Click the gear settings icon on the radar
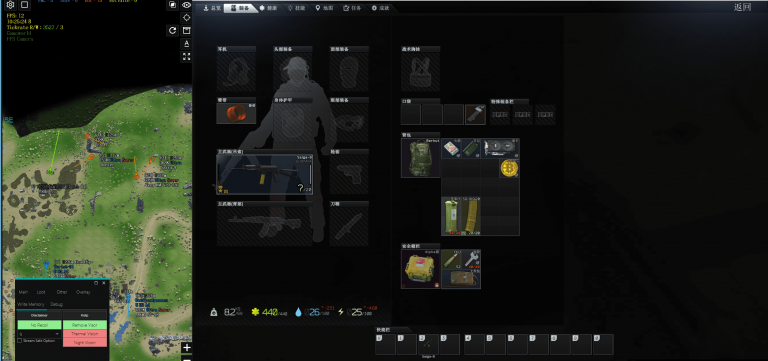 tap(10, 5)
